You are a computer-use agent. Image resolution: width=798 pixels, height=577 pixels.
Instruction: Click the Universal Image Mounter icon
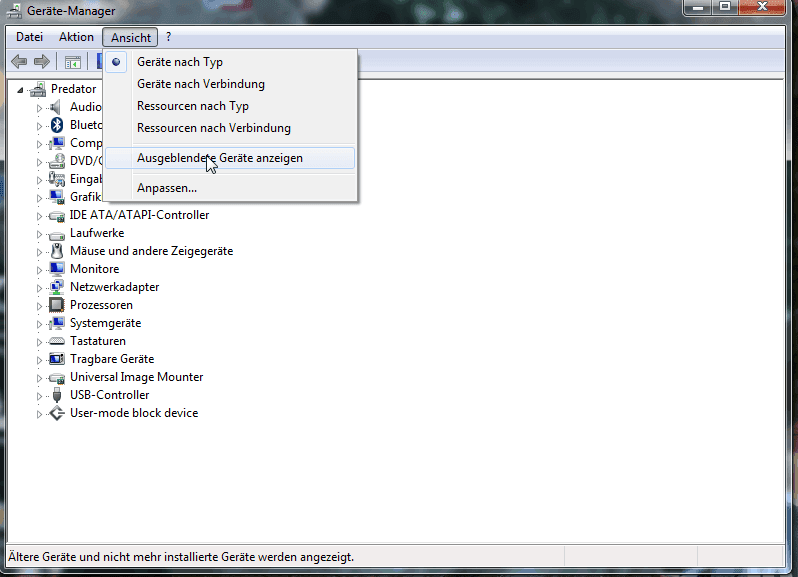coord(56,378)
